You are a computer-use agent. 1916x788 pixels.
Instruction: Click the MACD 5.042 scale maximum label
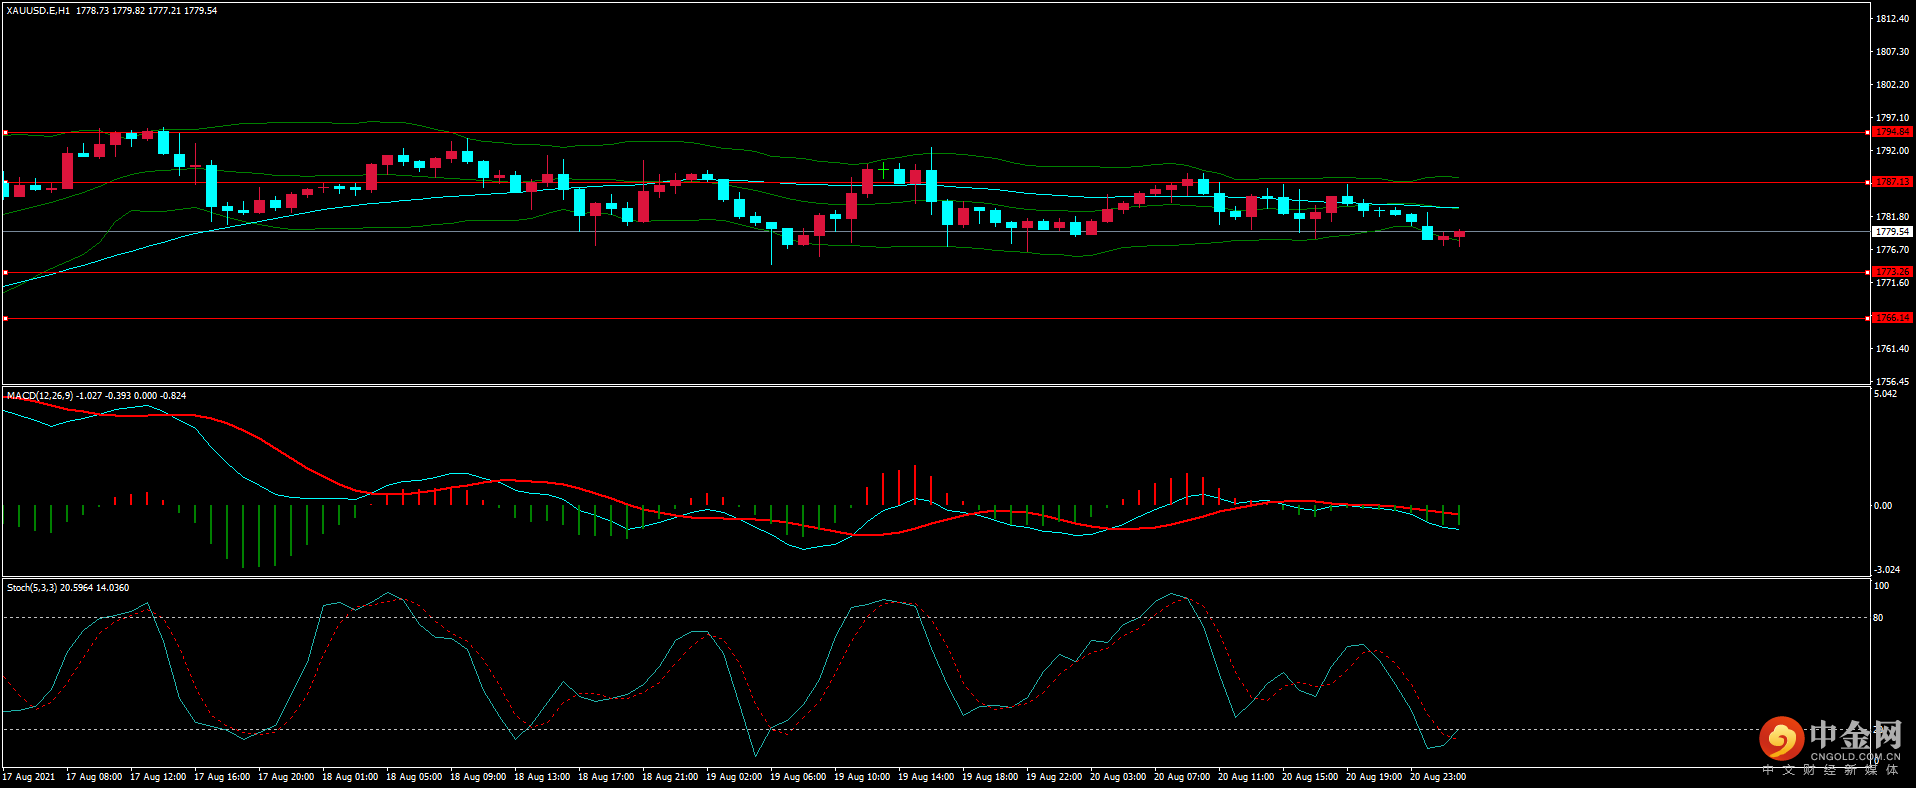point(1885,394)
